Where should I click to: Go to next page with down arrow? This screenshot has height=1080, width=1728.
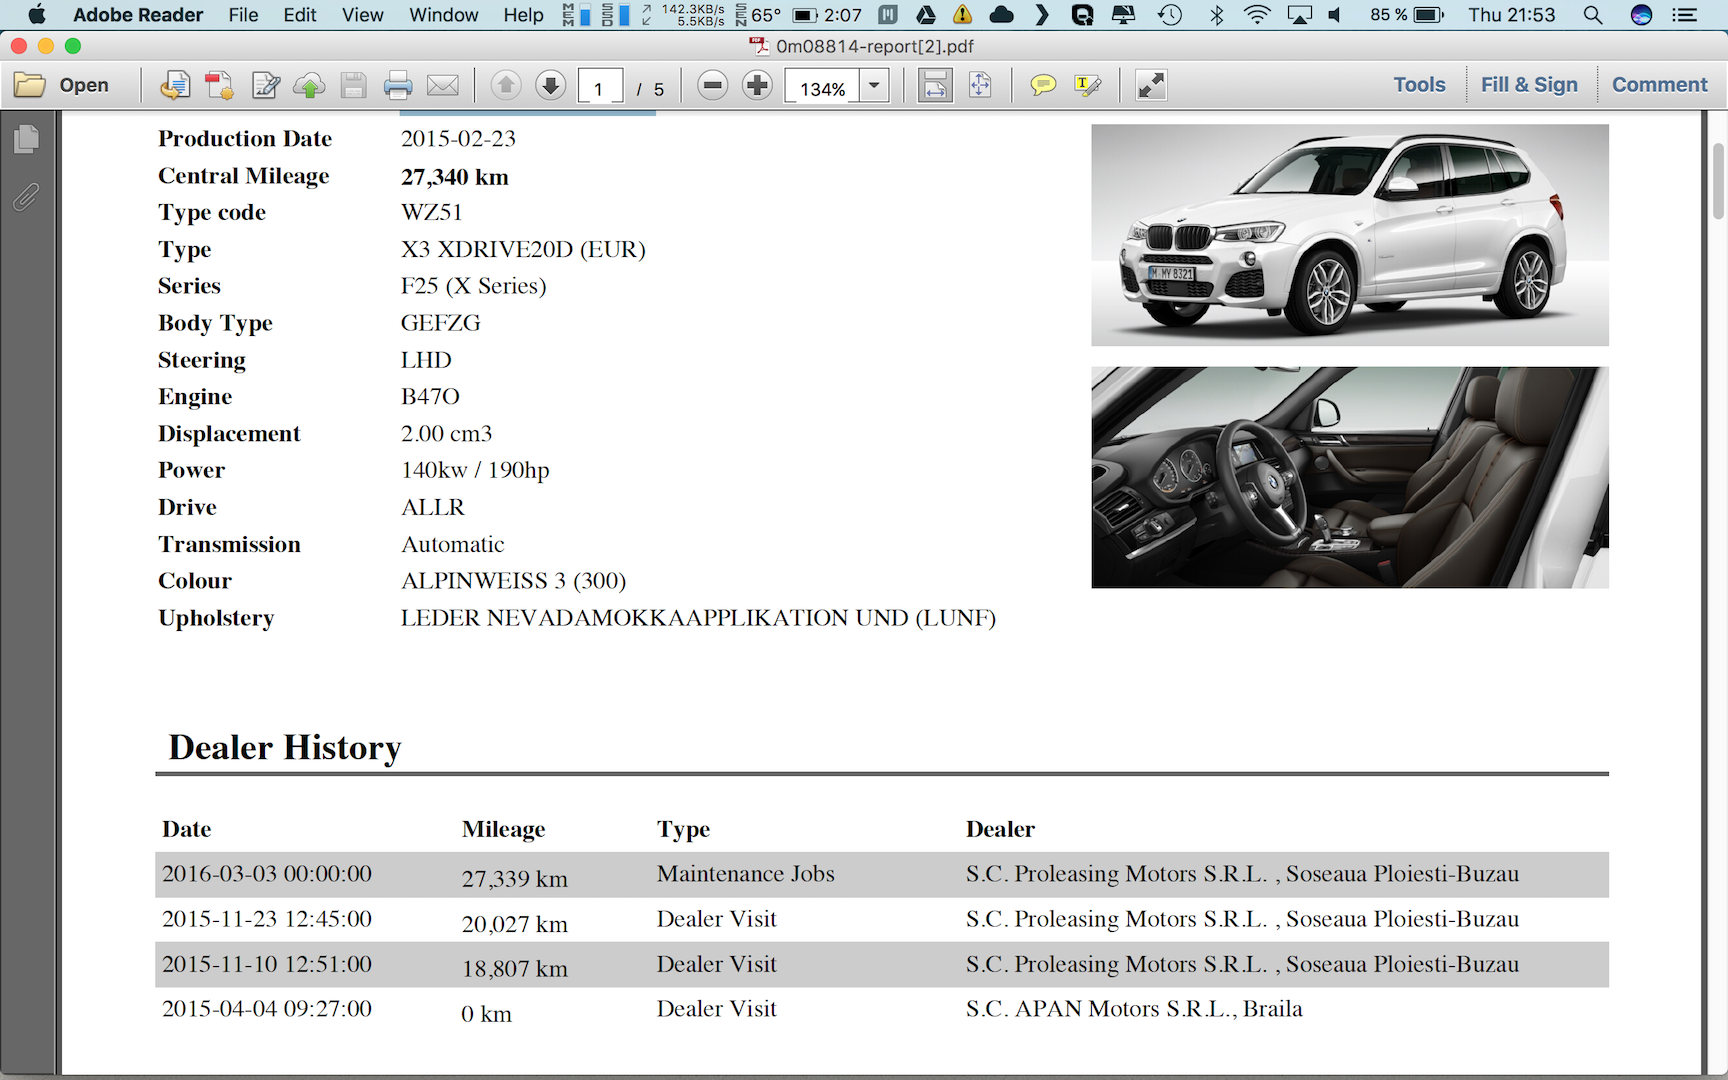point(550,86)
